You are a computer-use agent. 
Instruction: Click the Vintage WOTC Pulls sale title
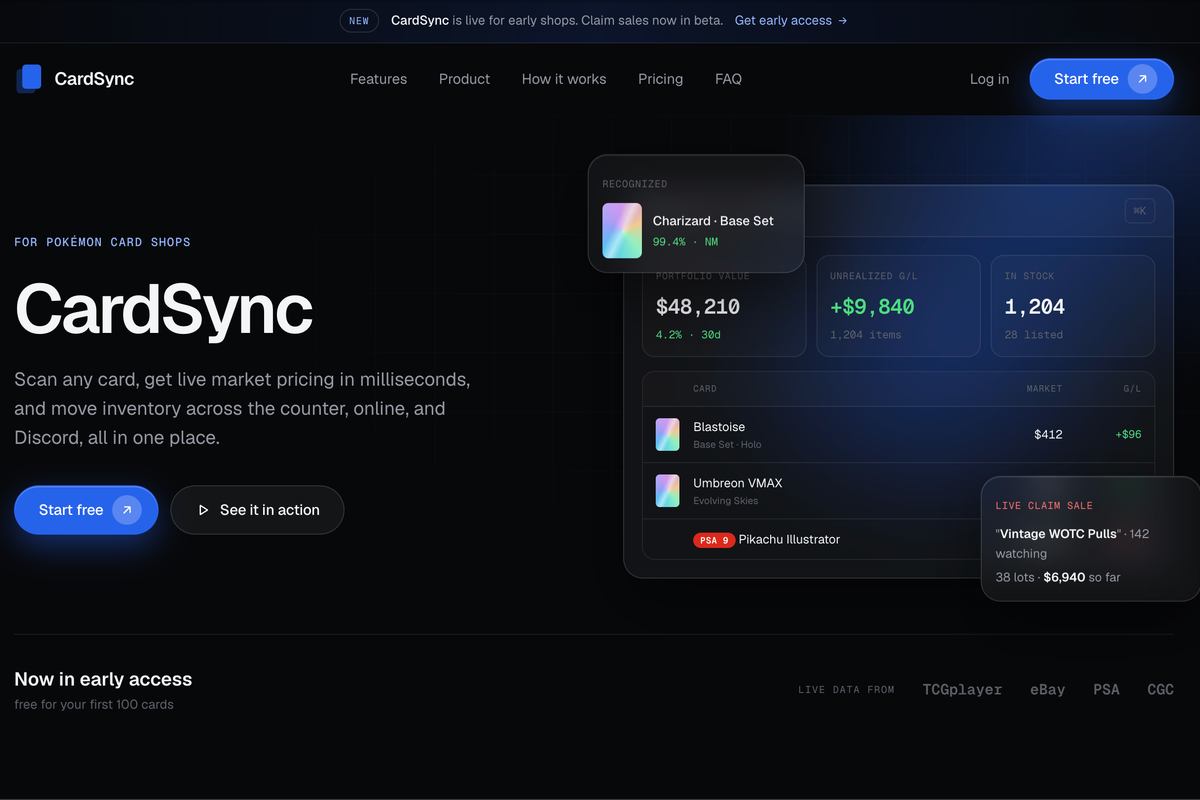1057,534
